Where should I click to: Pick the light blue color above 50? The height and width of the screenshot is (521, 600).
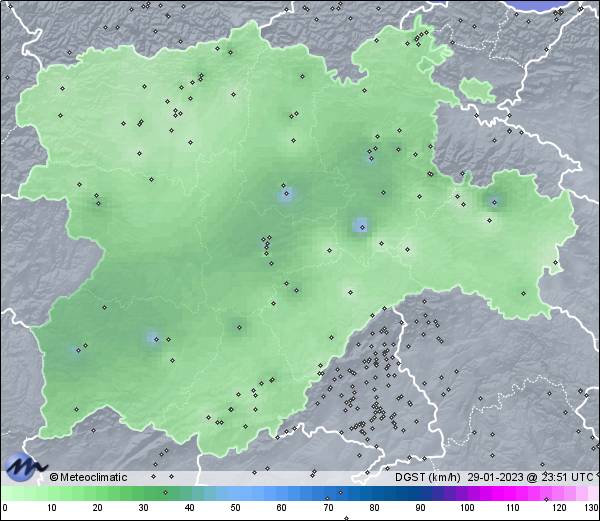coord(235,493)
